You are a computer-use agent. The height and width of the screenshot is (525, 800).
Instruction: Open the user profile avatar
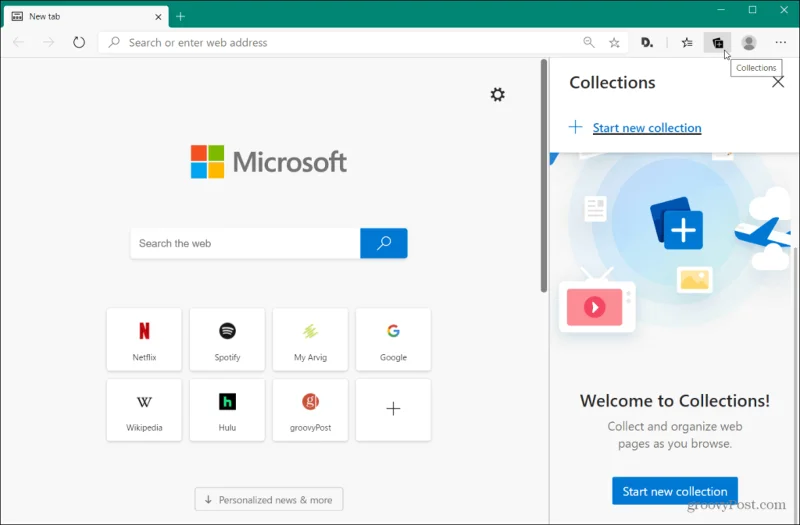pyautogui.click(x=749, y=43)
